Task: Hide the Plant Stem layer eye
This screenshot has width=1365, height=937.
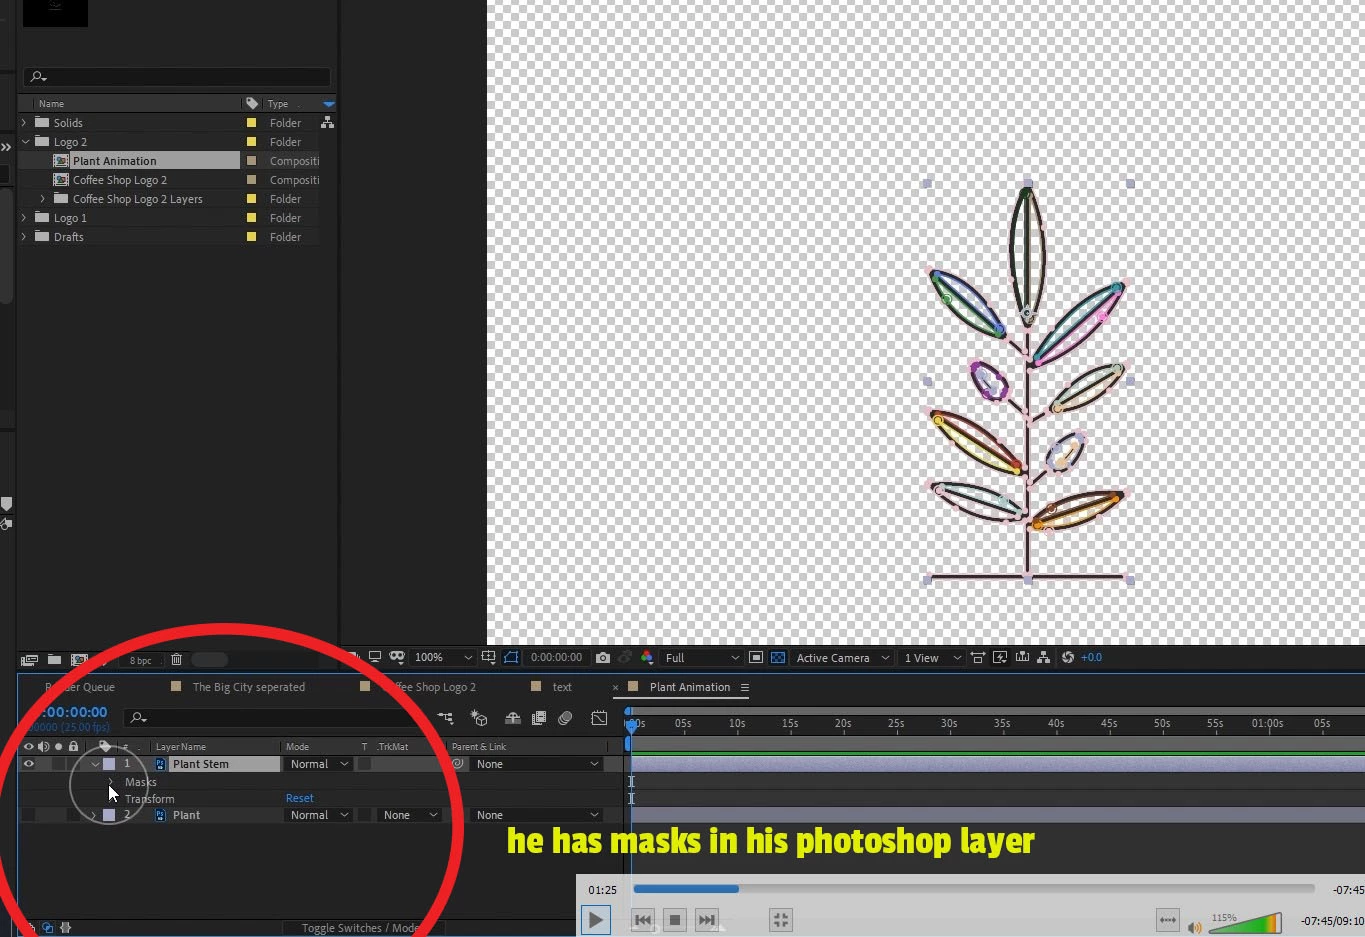Action: point(28,764)
